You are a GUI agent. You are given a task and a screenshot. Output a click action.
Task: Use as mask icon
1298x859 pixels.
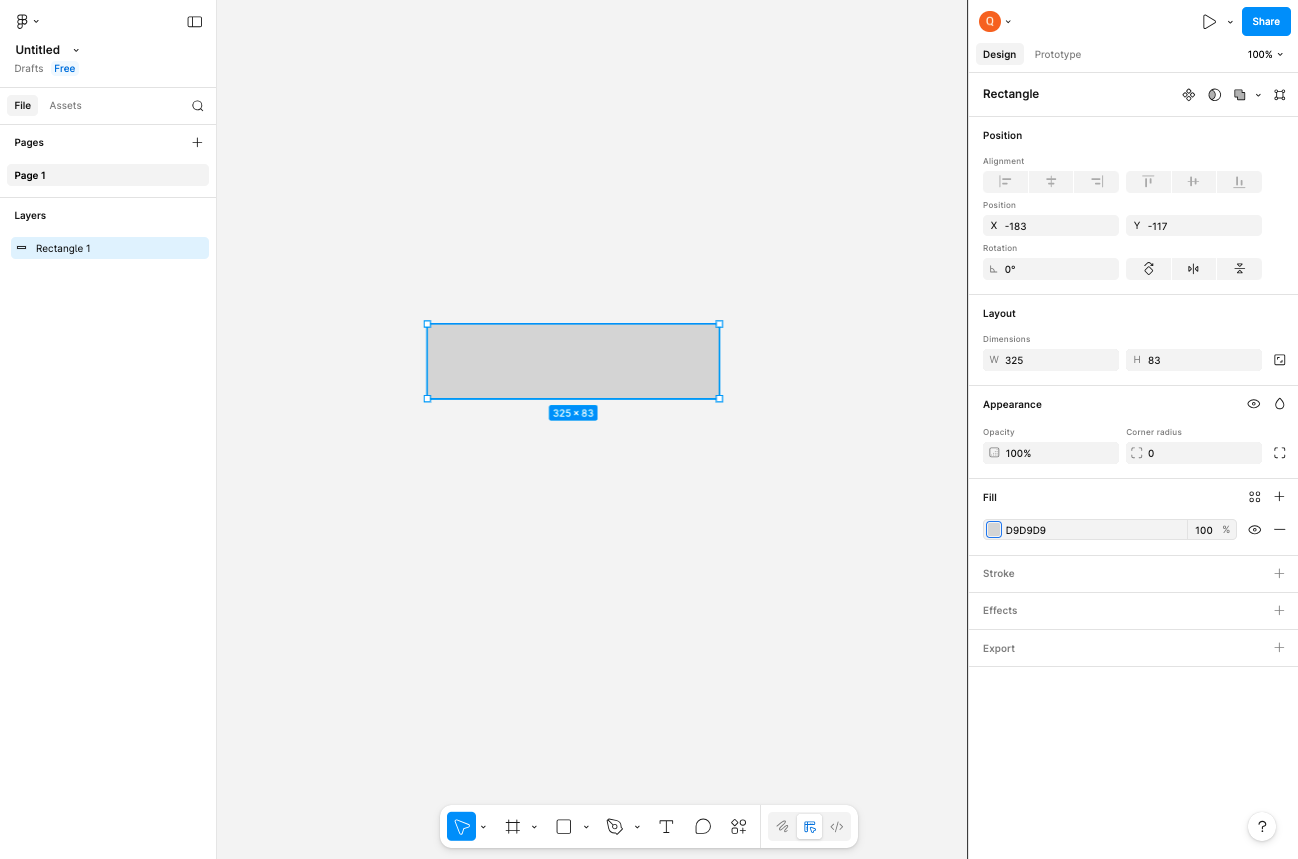1215,95
